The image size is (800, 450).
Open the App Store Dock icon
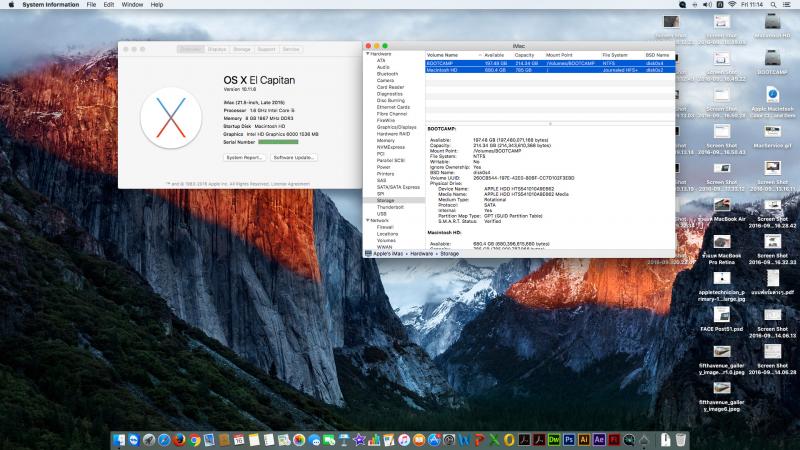(x=434, y=440)
